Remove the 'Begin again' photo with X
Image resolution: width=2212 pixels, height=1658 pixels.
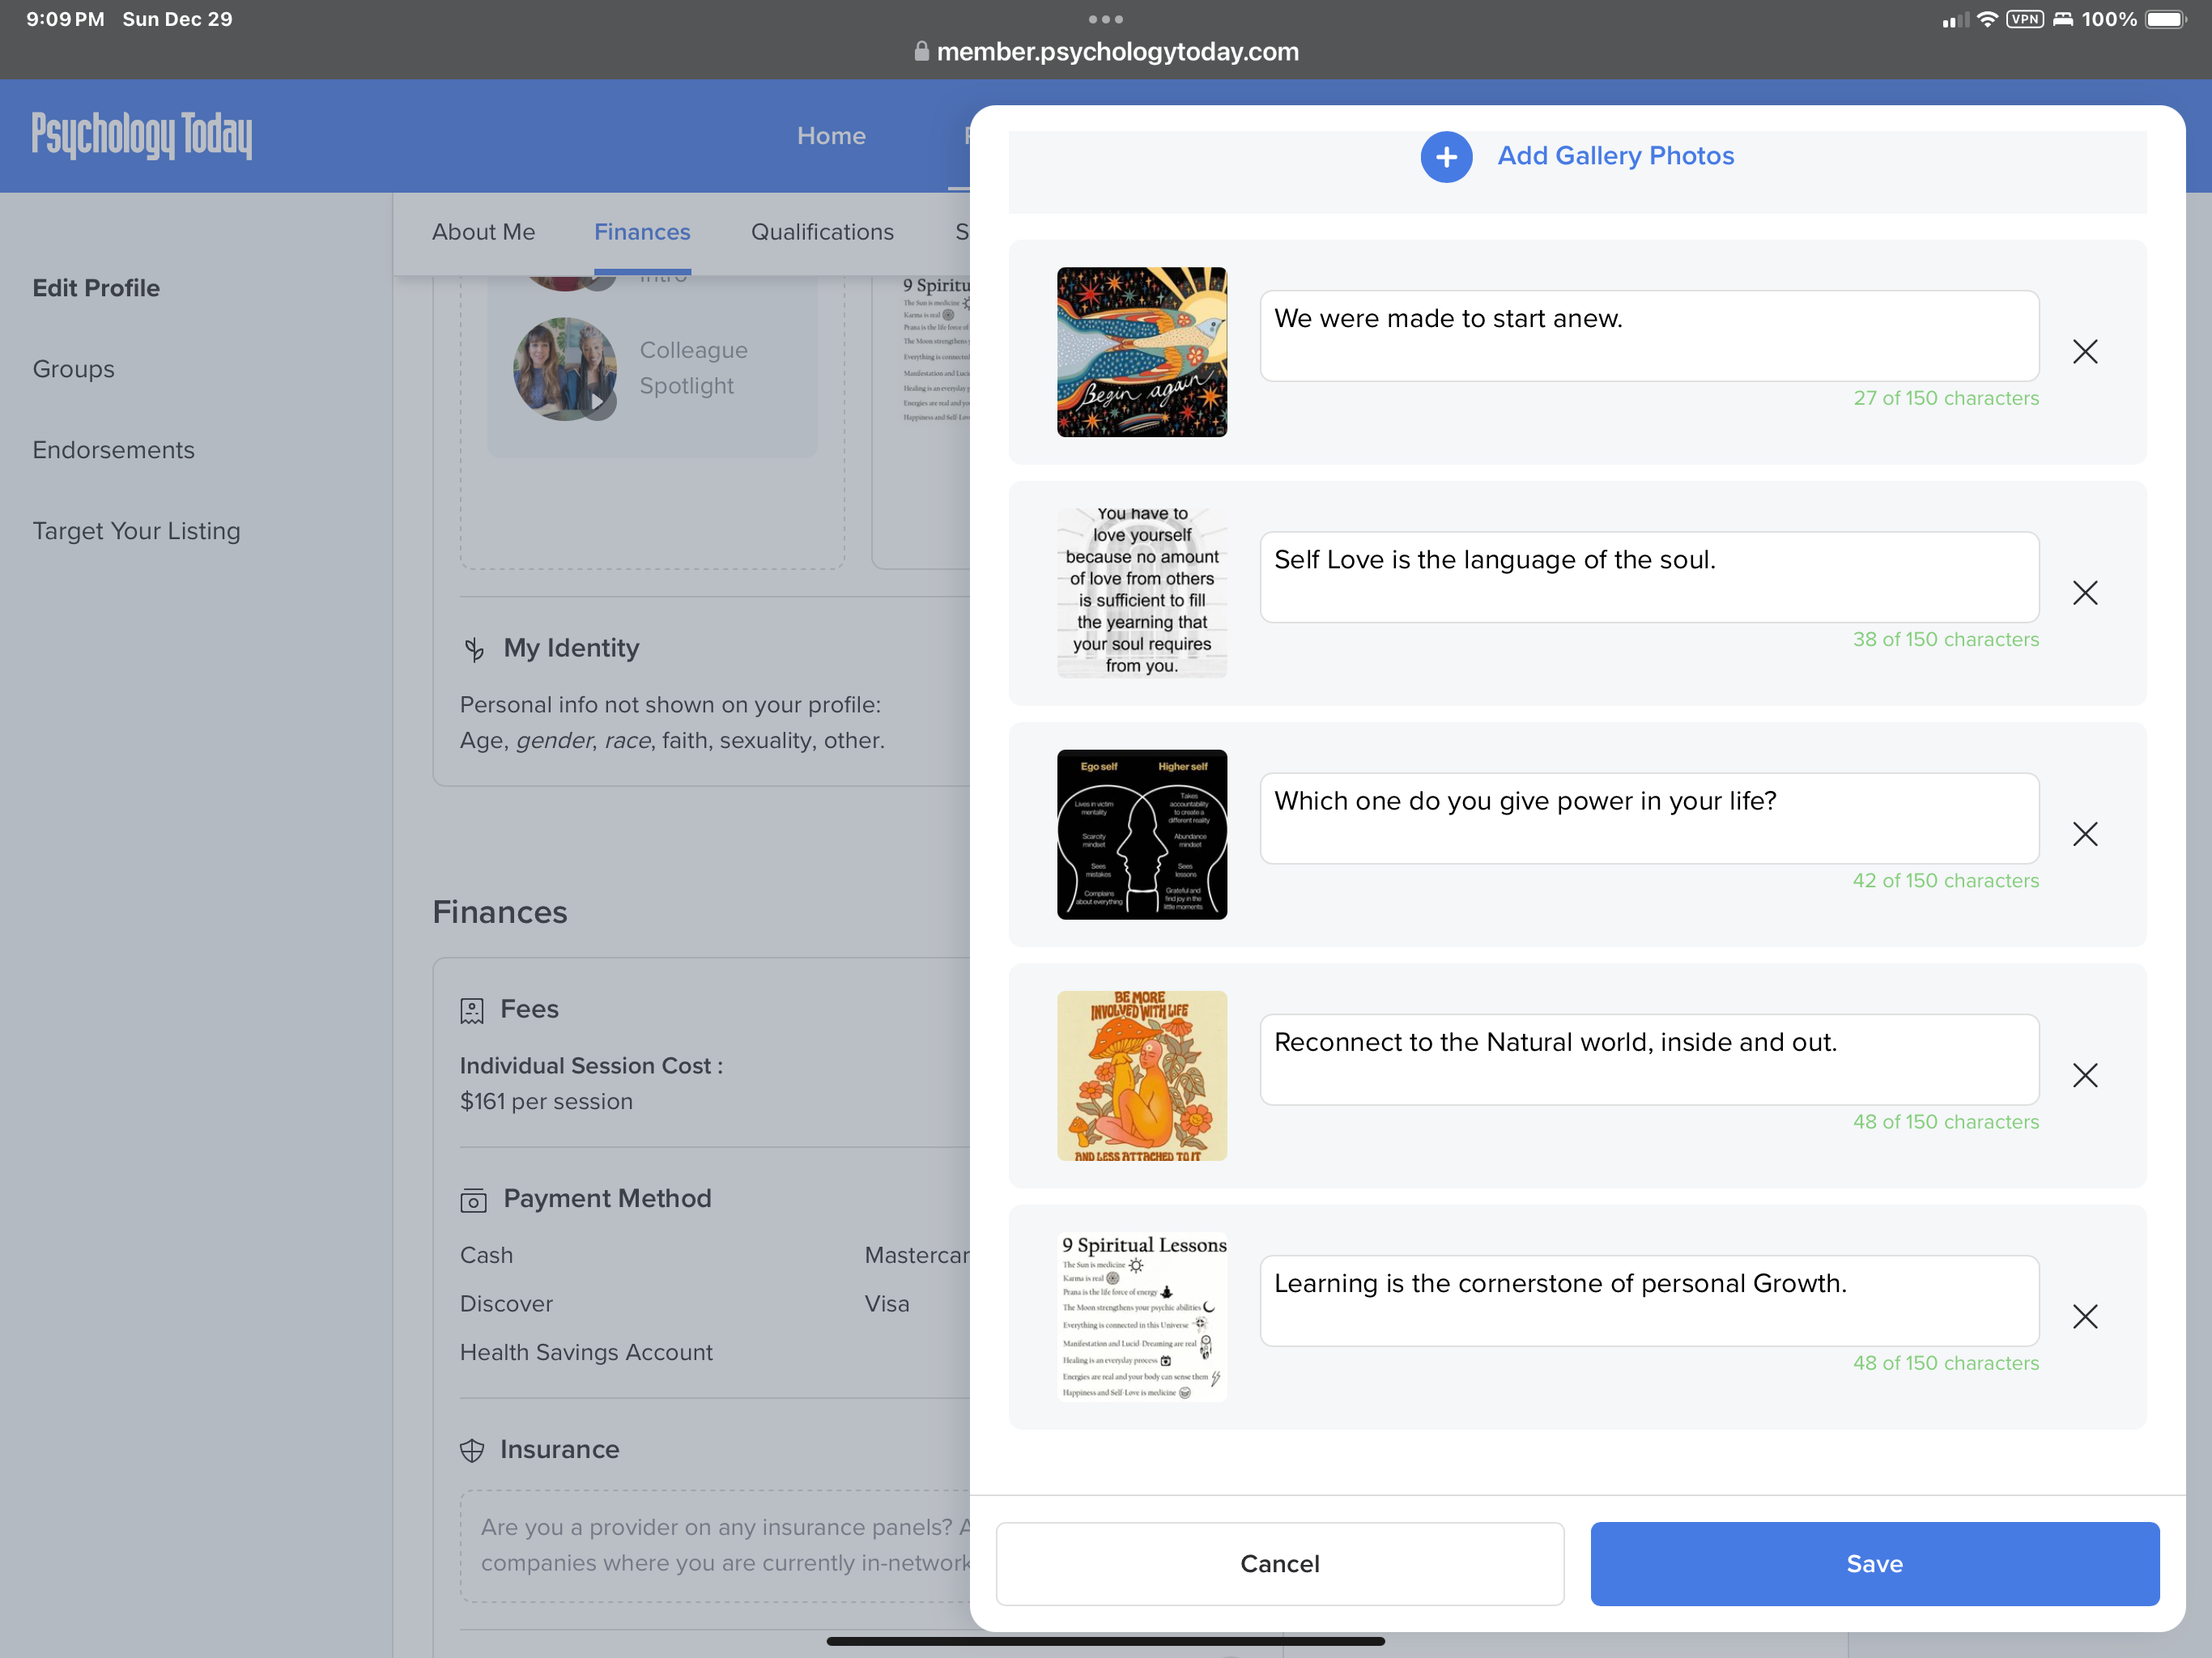(x=2085, y=351)
